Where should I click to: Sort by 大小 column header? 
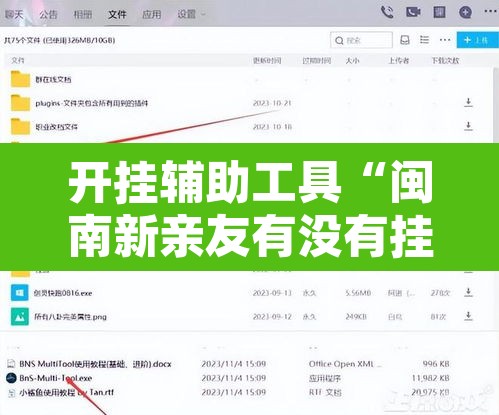352,61
